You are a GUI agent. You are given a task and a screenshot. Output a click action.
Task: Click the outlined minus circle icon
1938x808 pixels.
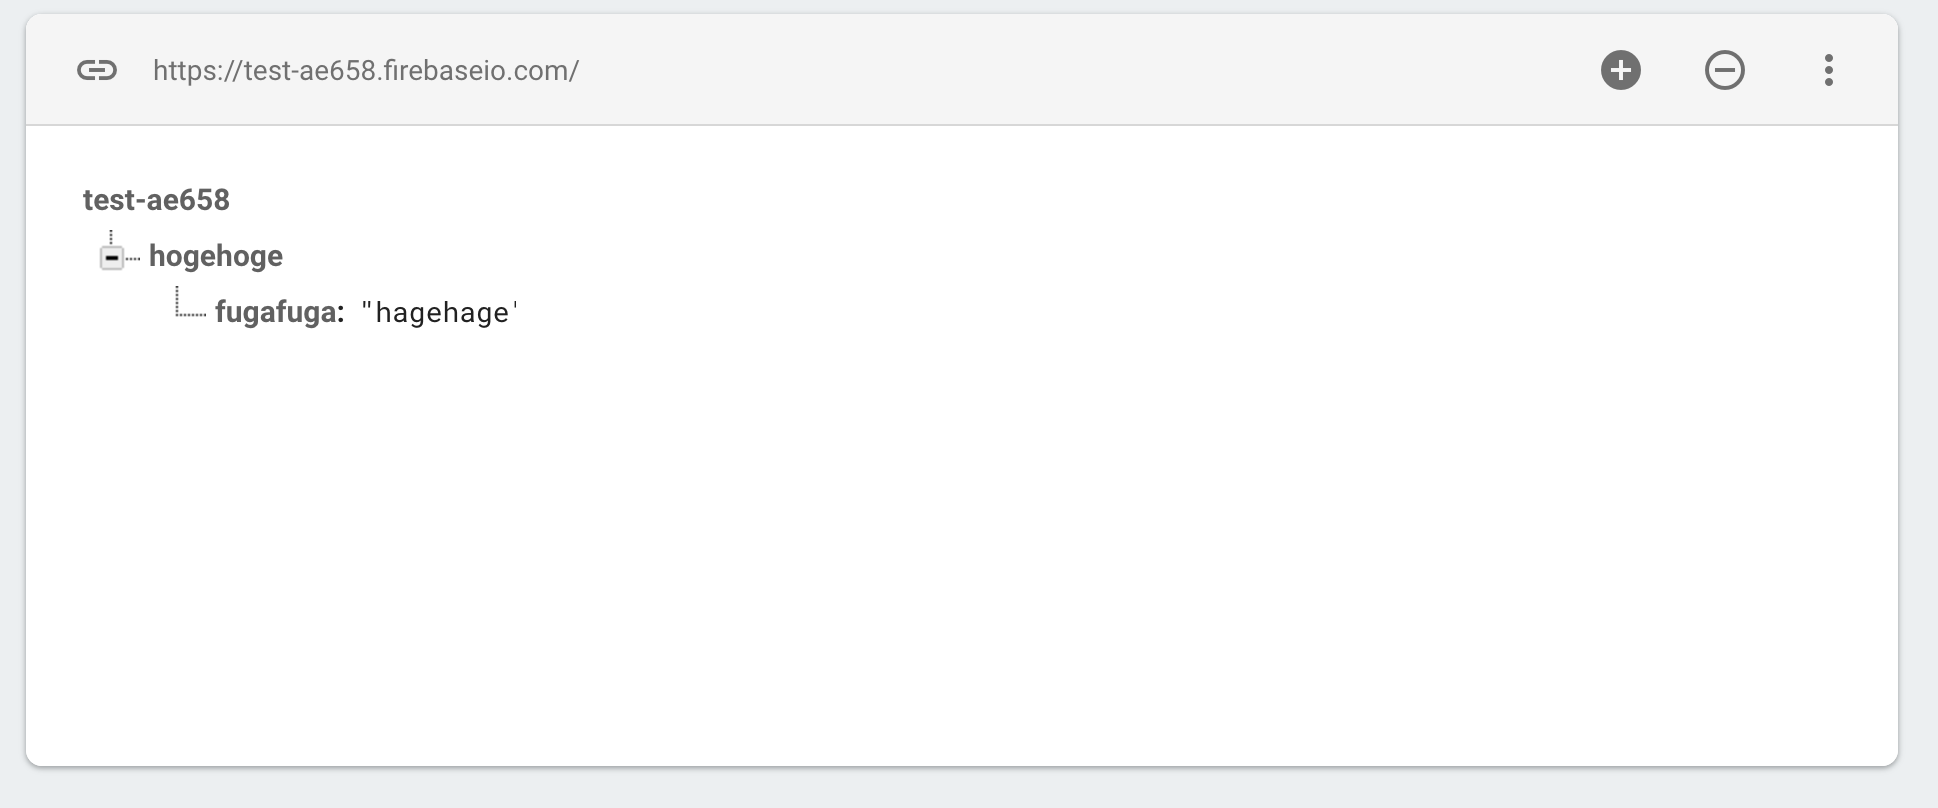[1725, 70]
